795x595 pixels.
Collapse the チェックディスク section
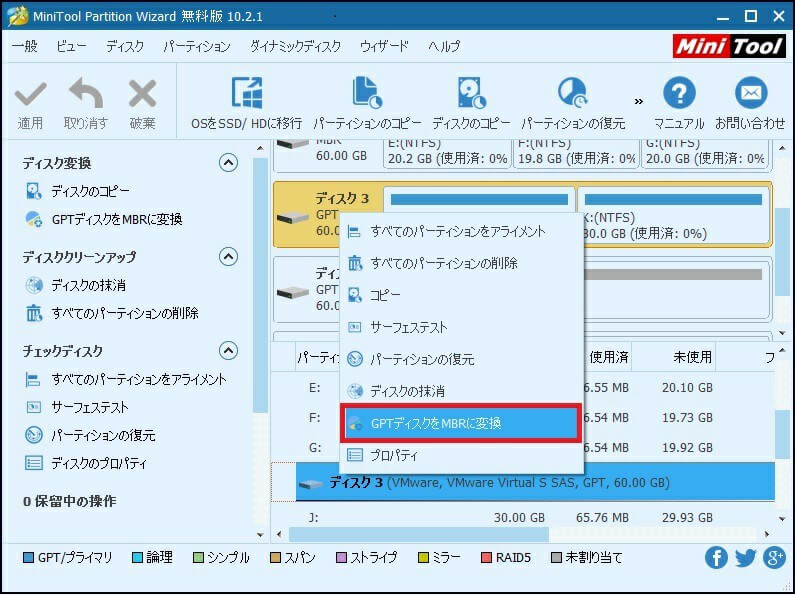[228, 351]
